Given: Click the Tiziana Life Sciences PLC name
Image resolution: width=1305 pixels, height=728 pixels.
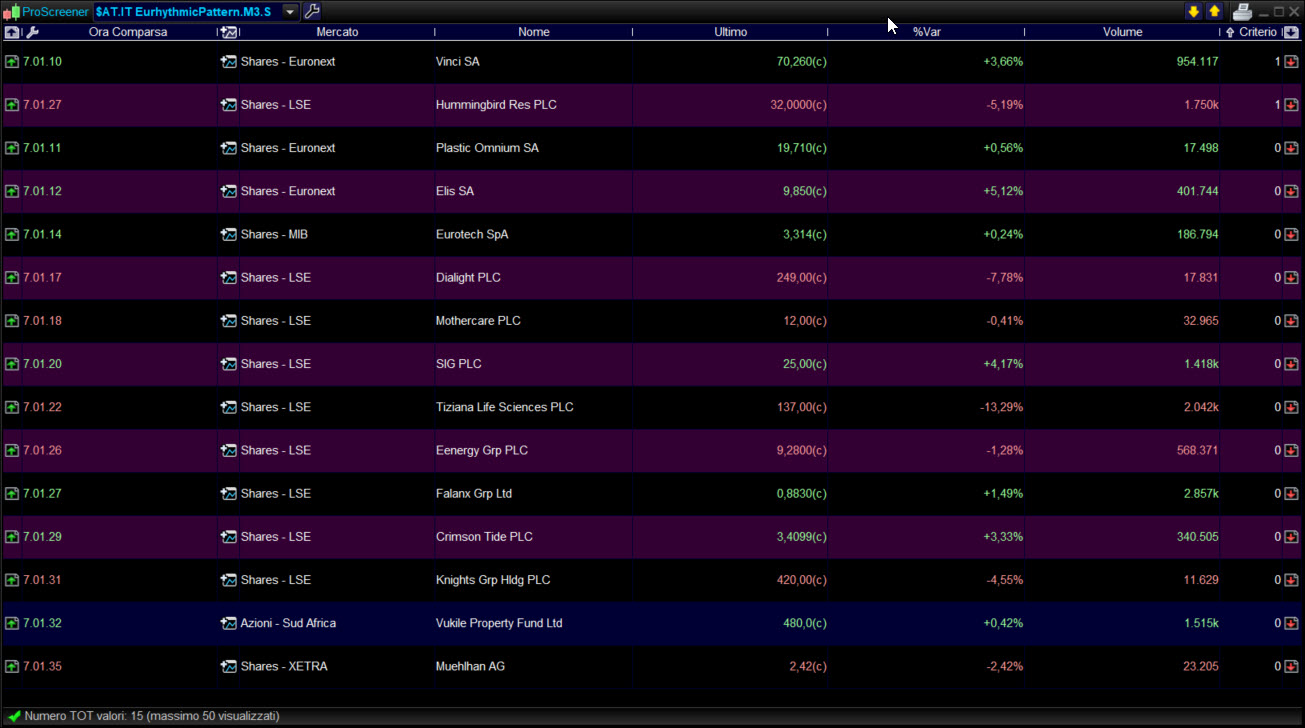Looking at the screenshot, I should (505, 407).
